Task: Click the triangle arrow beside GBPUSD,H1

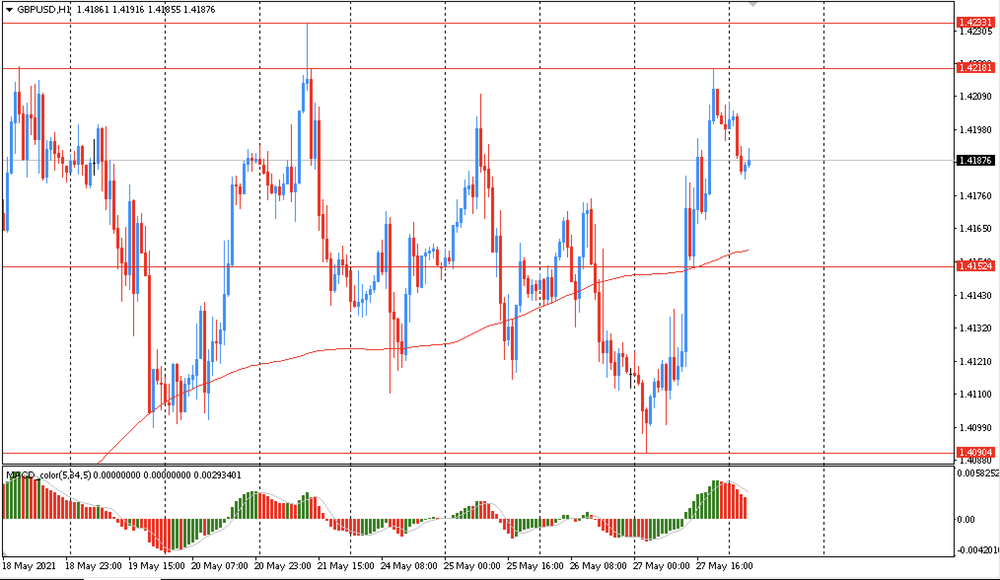Action: pyautogui.click(x=9, y=8)
